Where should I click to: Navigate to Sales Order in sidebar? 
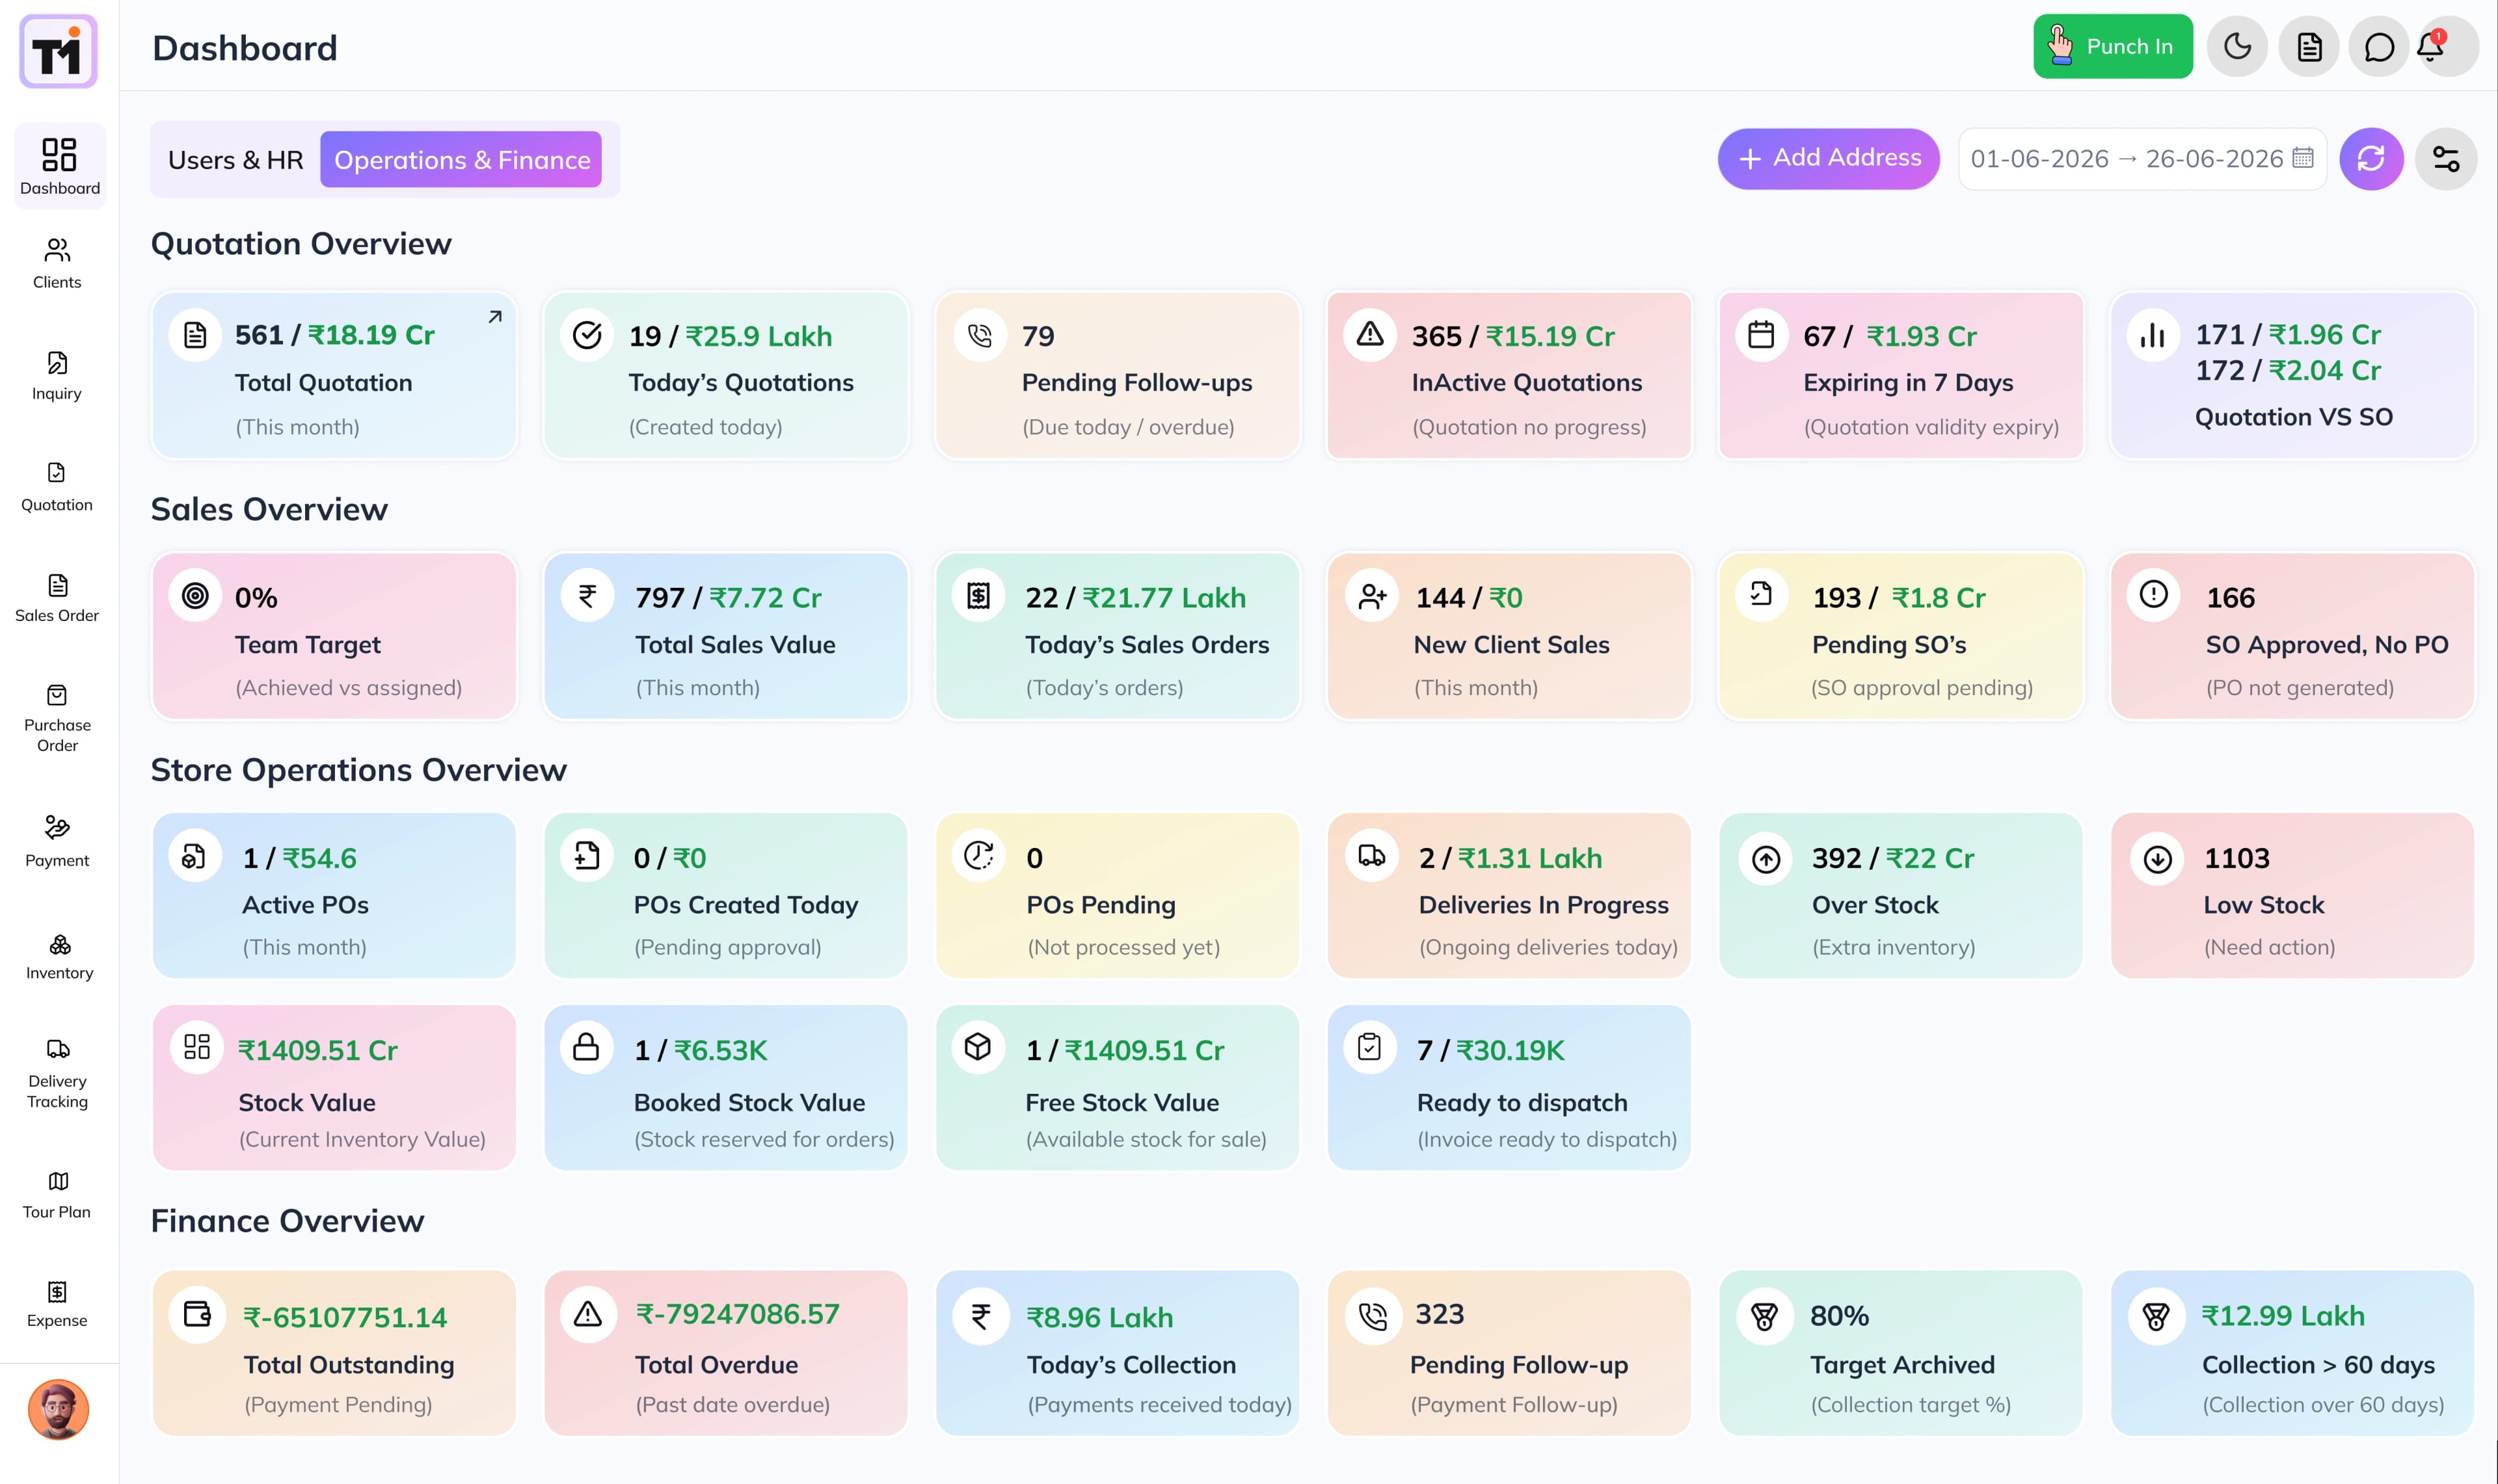pyautogui.click(x=57, y=598)
